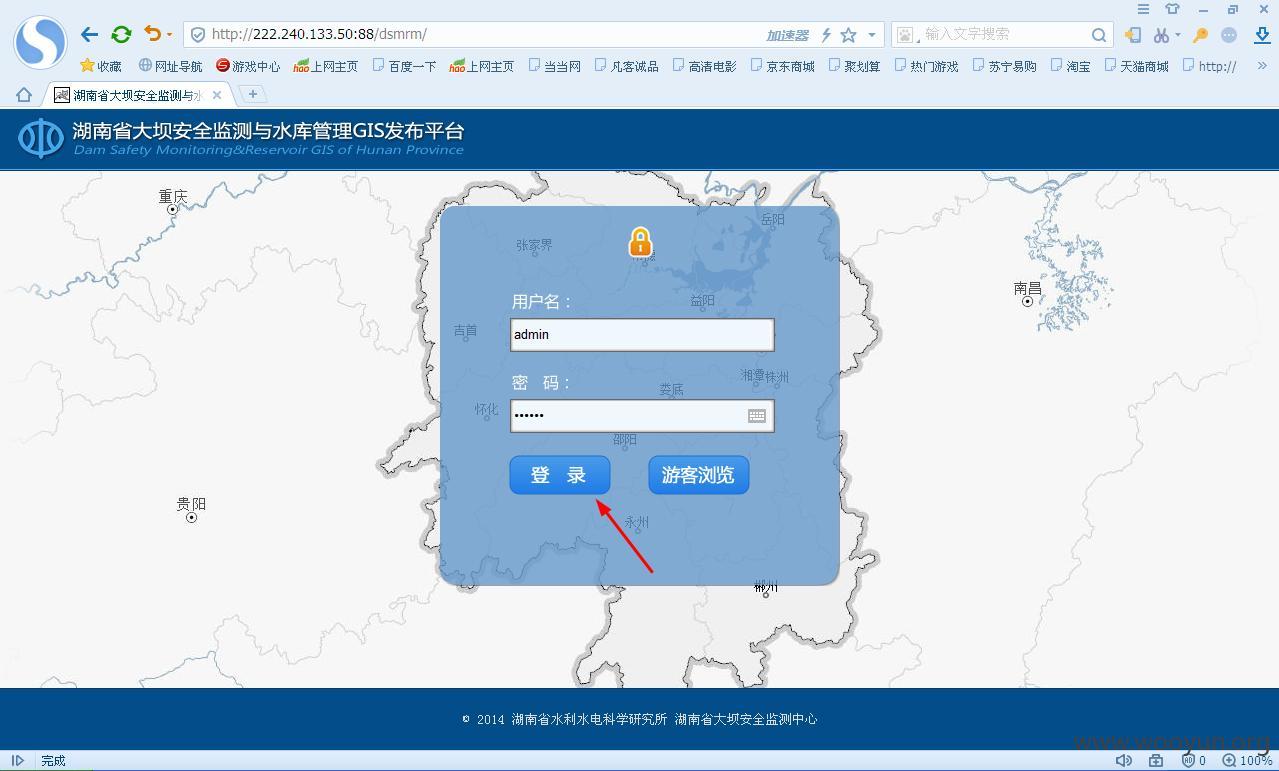Click the home icon by tabs
The image size is (1279, 771).
tap(24, 95)
